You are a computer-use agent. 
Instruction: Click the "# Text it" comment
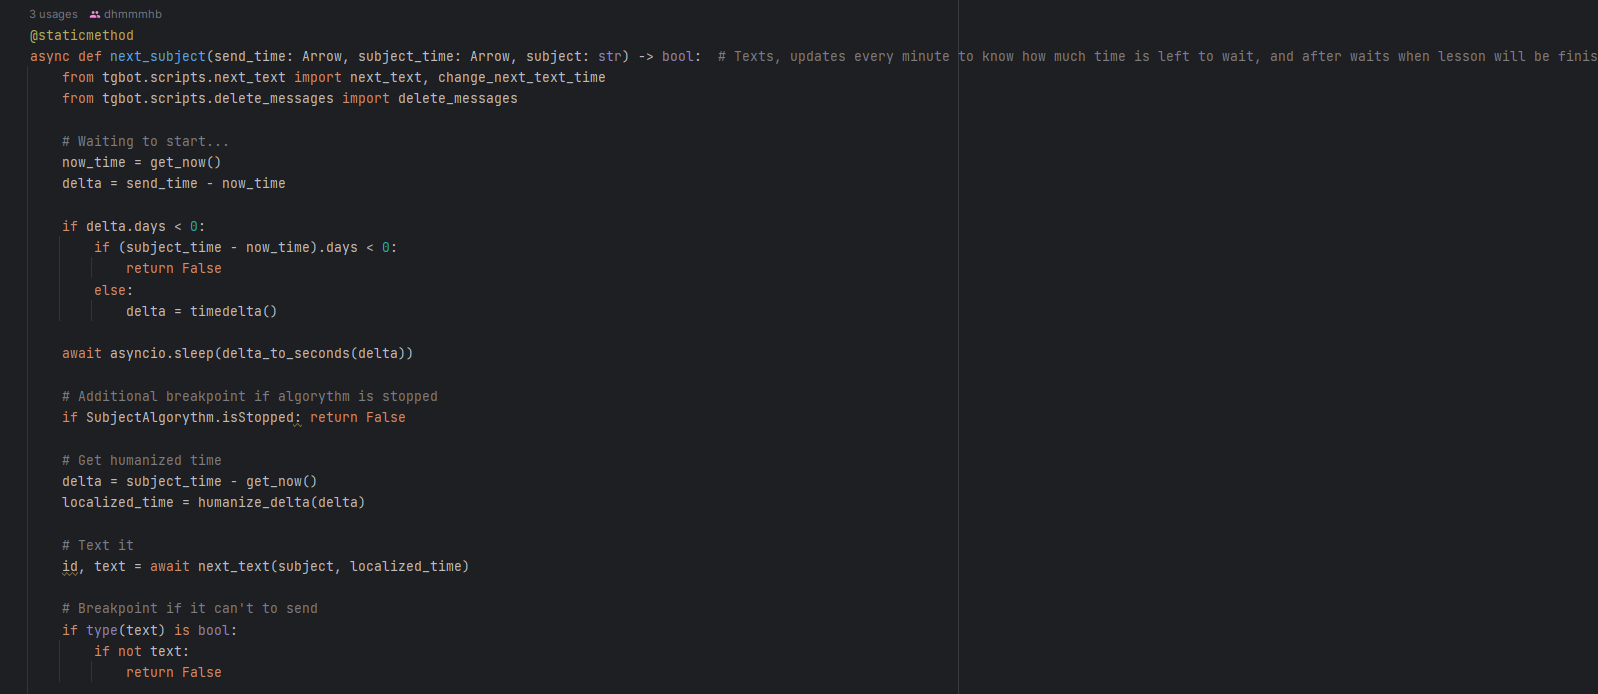pyautogui.click(x=98, y=546)
